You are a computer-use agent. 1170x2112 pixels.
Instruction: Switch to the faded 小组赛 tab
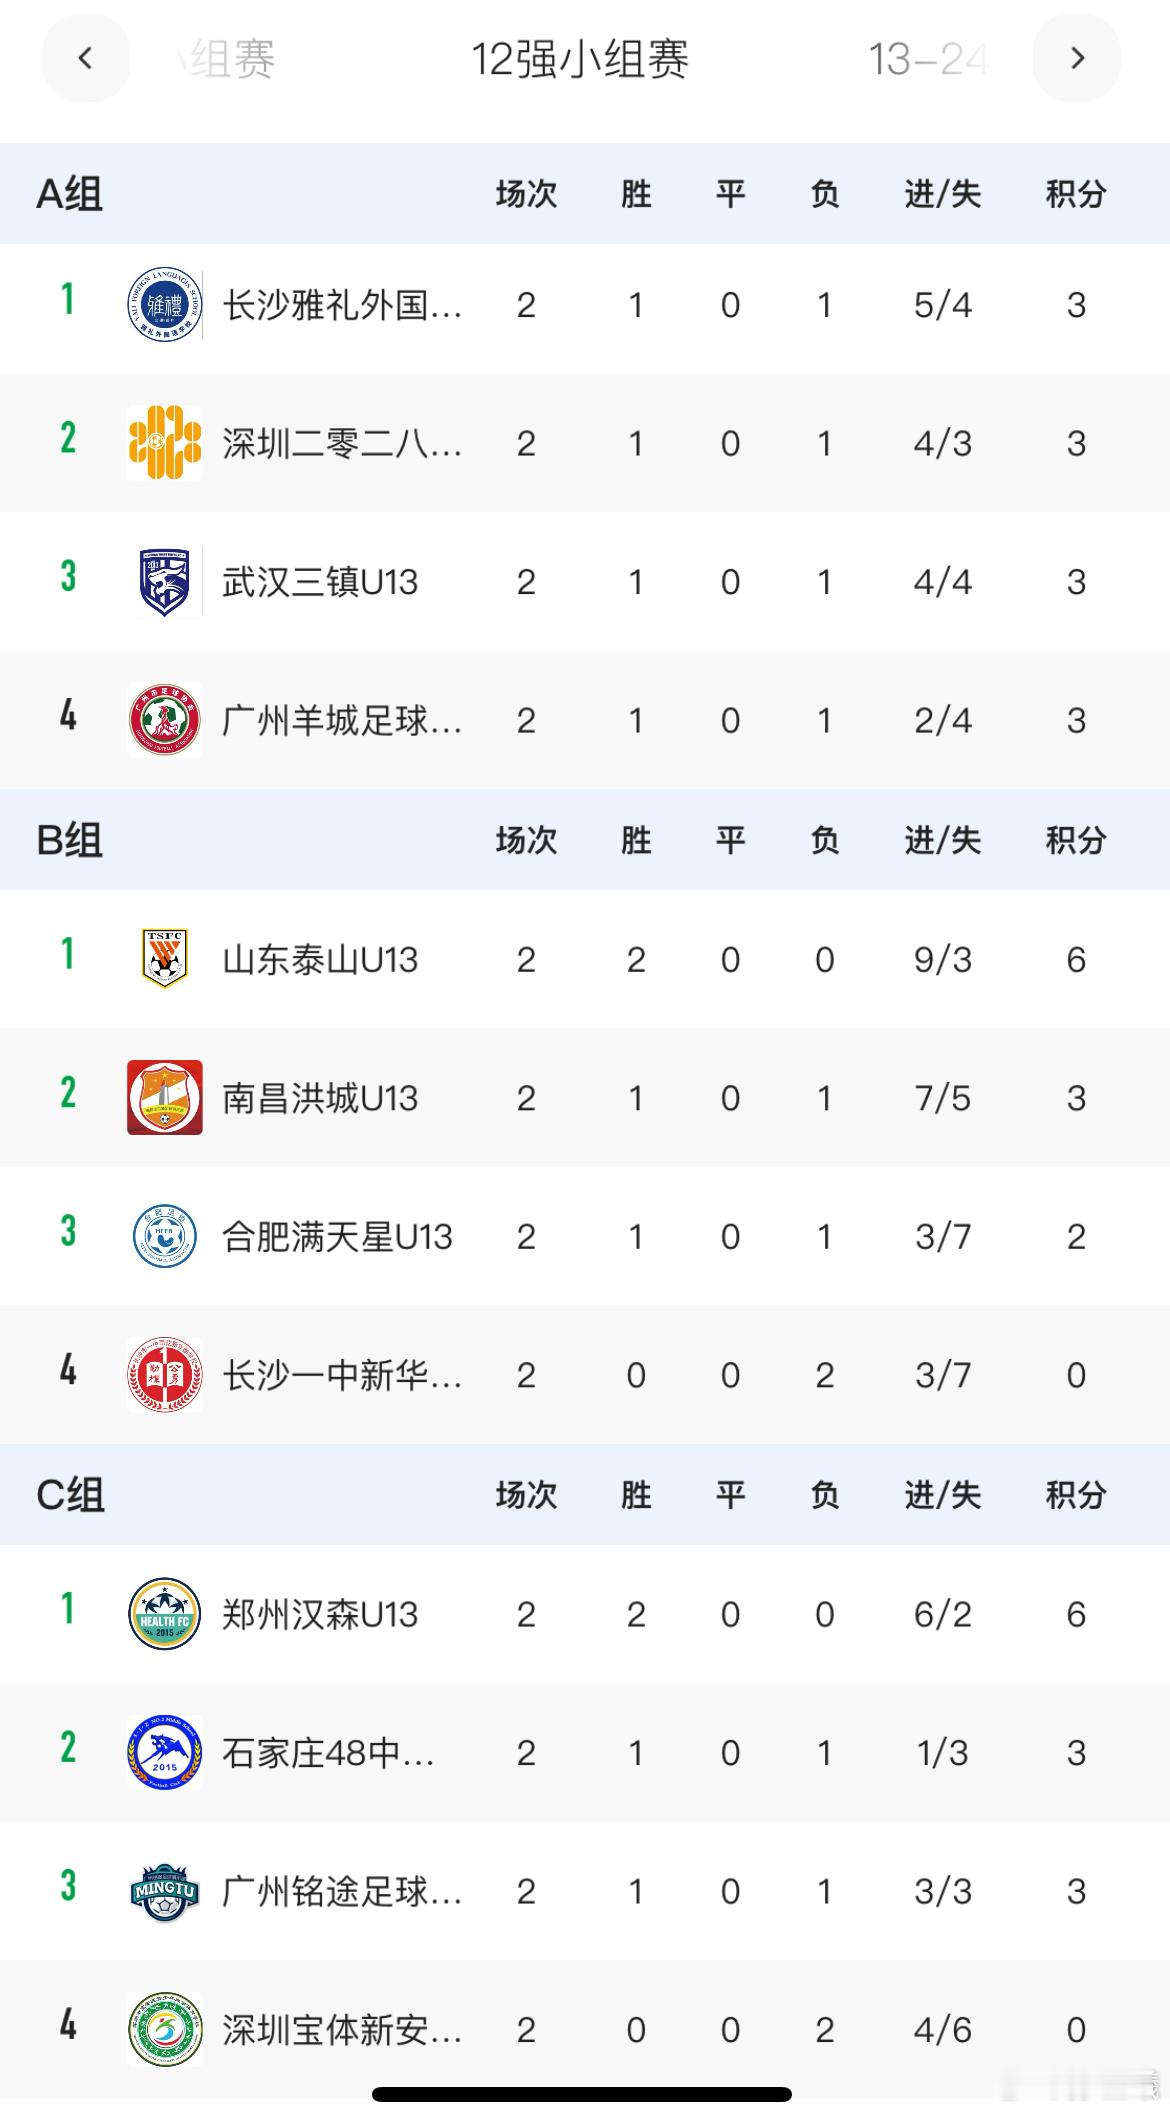[222, 59]
